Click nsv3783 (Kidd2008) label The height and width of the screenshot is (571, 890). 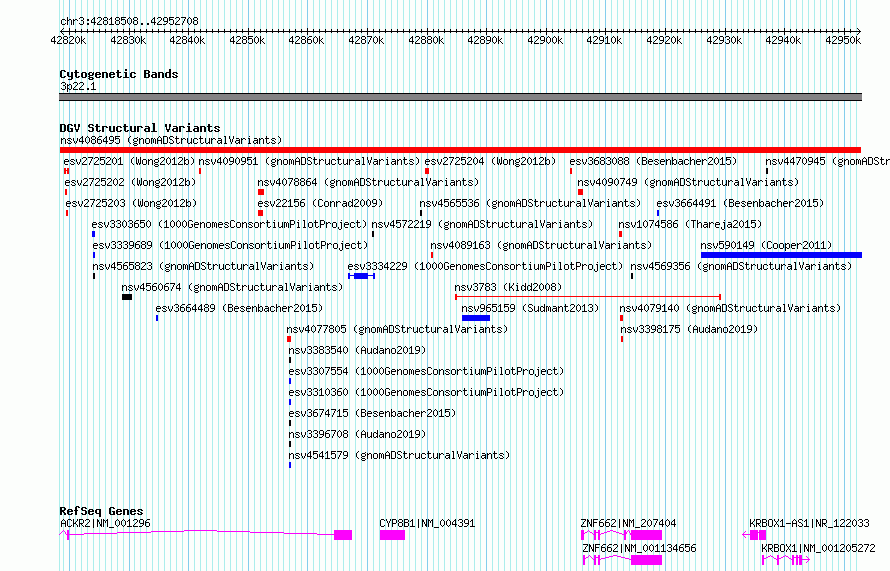(x=508, y=287)
